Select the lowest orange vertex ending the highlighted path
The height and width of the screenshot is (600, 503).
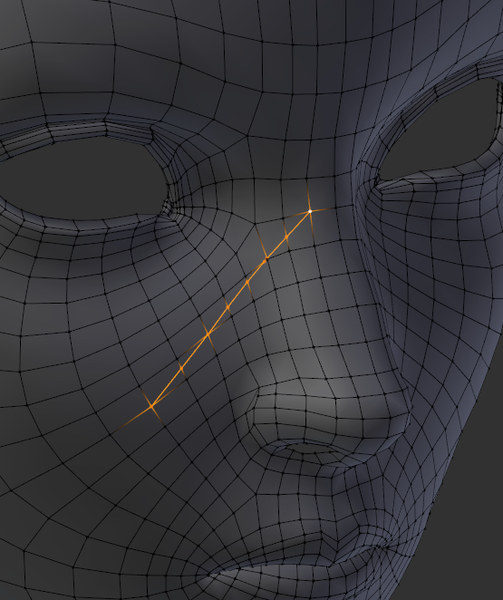pyautogui.click(x=152, y=406)
